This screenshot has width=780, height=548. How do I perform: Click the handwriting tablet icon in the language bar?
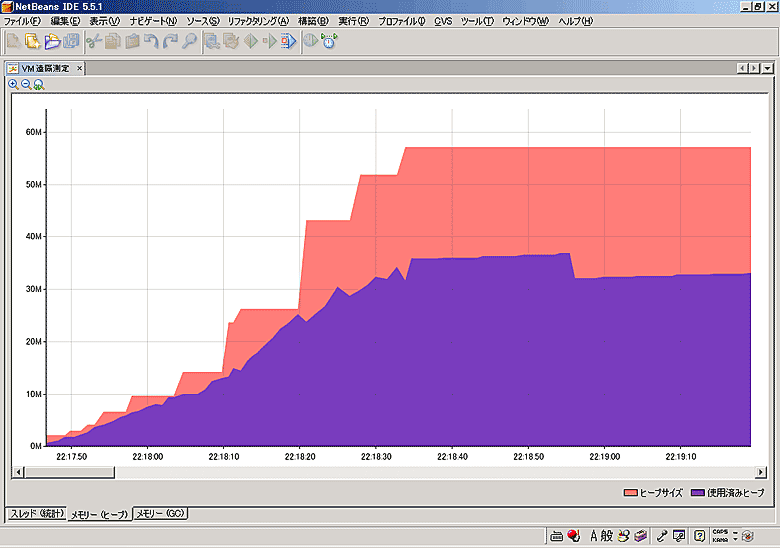click(x=679, y=536)
